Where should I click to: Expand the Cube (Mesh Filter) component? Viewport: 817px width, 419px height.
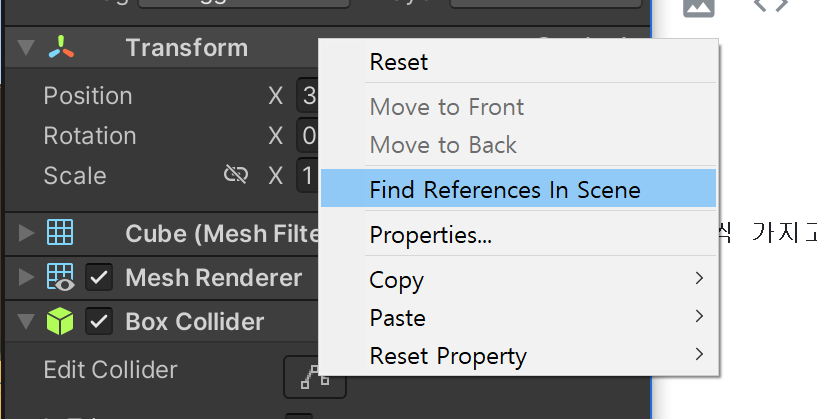click(26, 233)
